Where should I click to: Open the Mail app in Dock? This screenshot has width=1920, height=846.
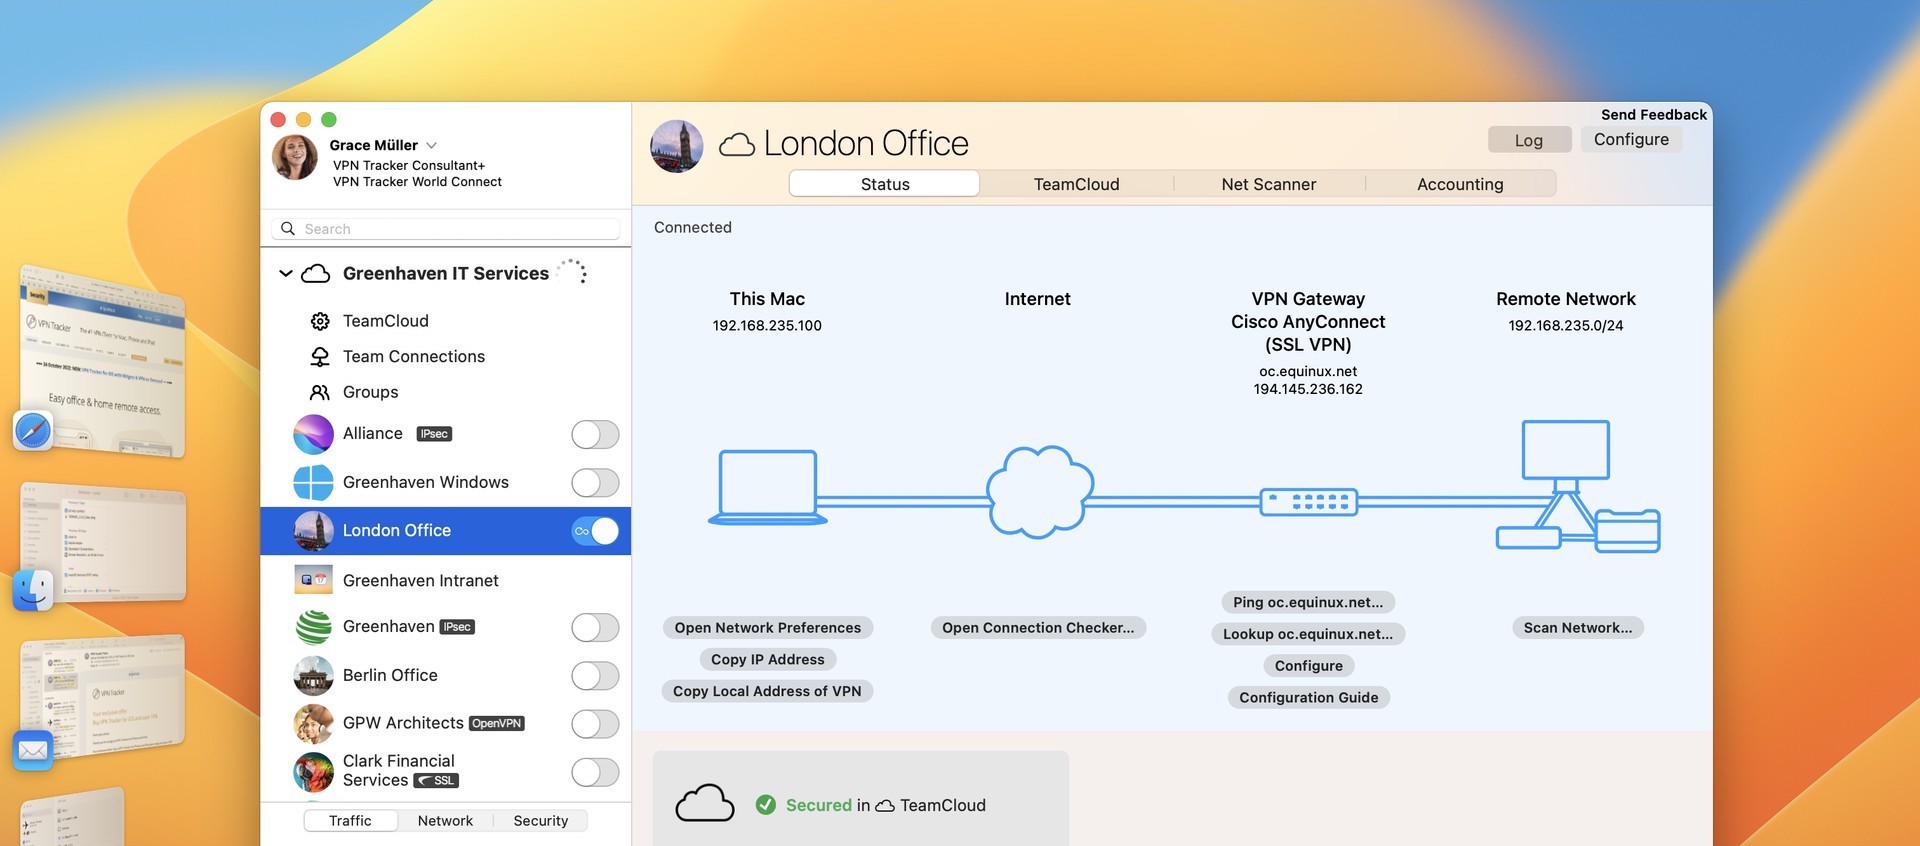[33, 749]
